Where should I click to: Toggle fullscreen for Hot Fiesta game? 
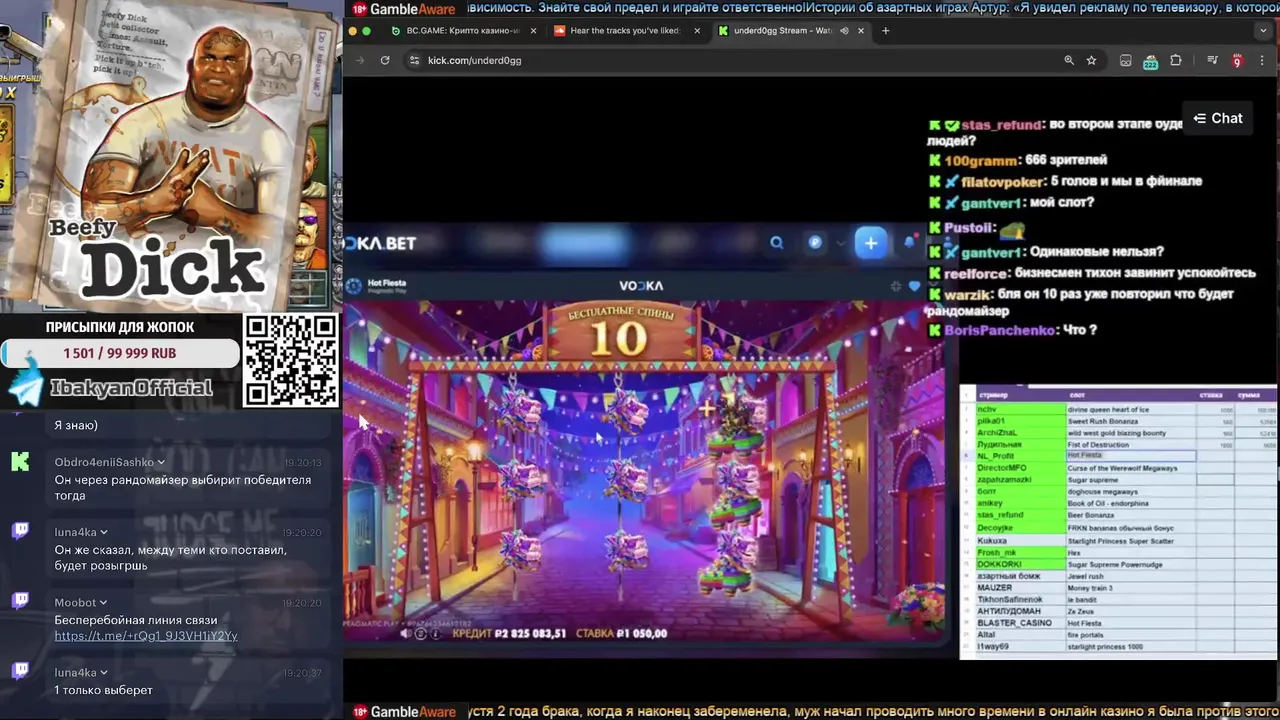click(896, 286)
